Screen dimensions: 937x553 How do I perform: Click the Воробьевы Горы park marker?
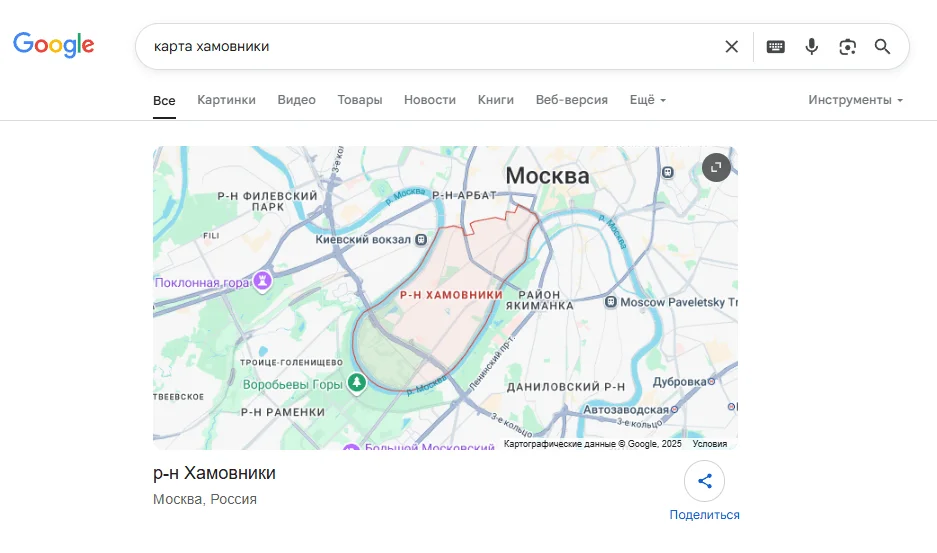(x=357, y=382)
